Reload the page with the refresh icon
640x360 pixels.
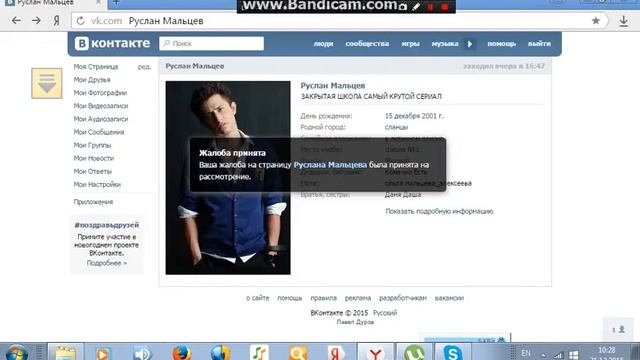80,21
